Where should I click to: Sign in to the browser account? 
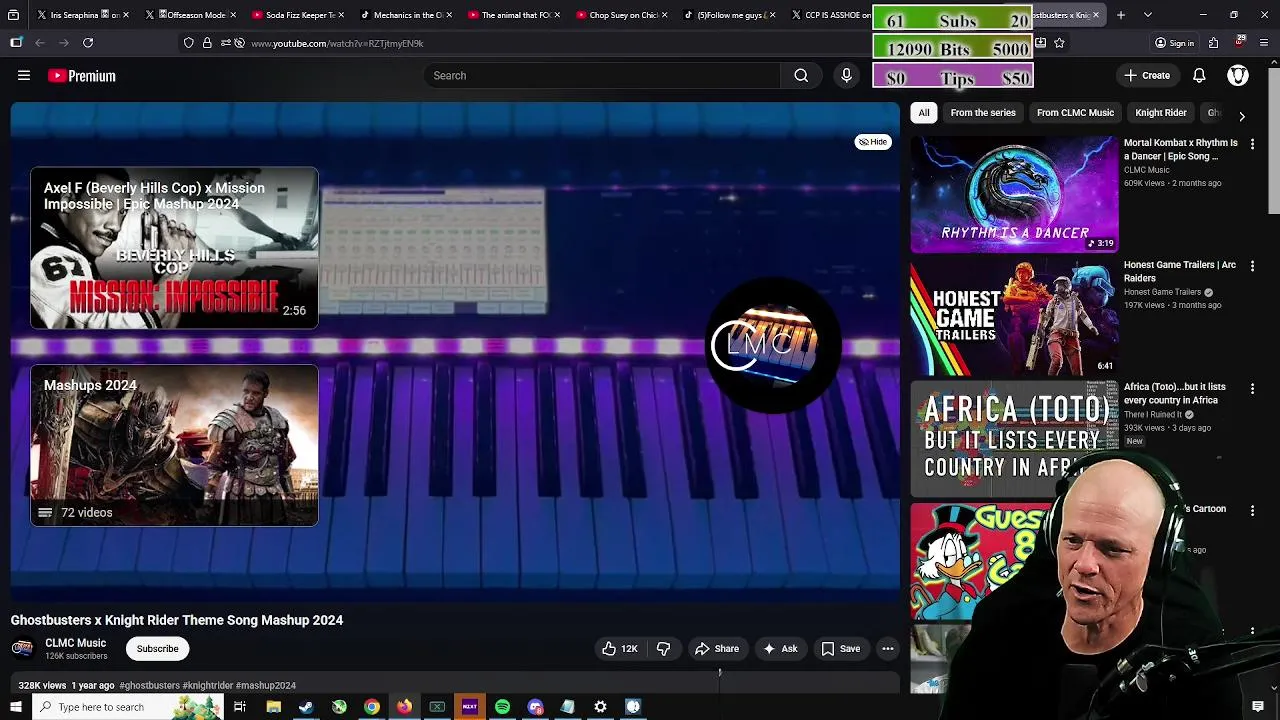1174,43
